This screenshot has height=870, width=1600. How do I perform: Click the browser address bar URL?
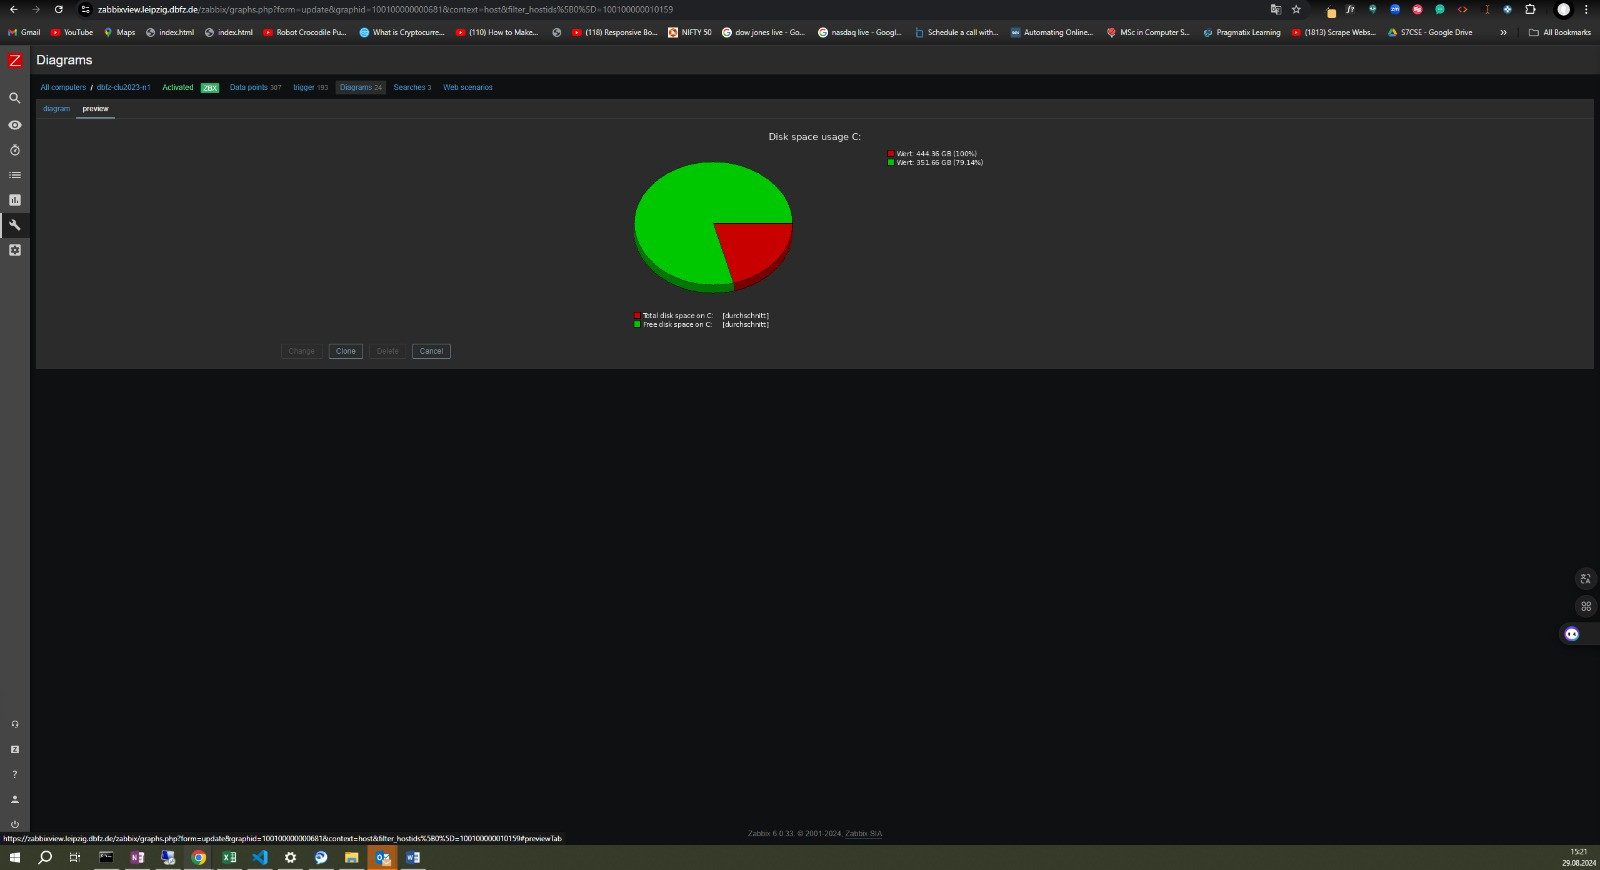(385, 9)
